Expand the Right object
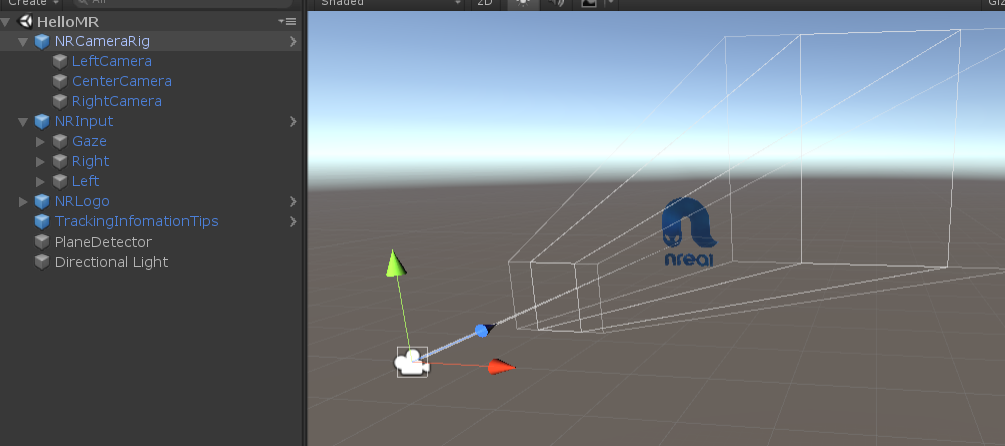 click(40, 161)
